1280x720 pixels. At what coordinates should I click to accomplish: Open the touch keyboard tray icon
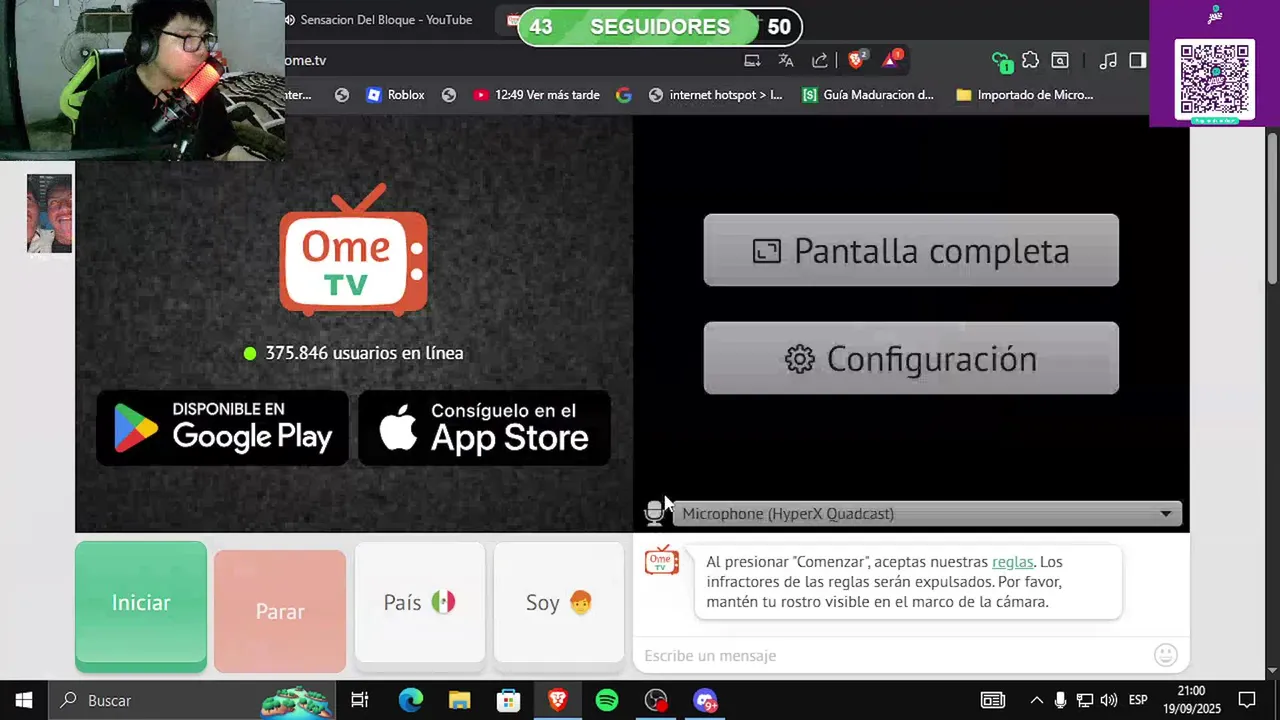pos(992,700)
